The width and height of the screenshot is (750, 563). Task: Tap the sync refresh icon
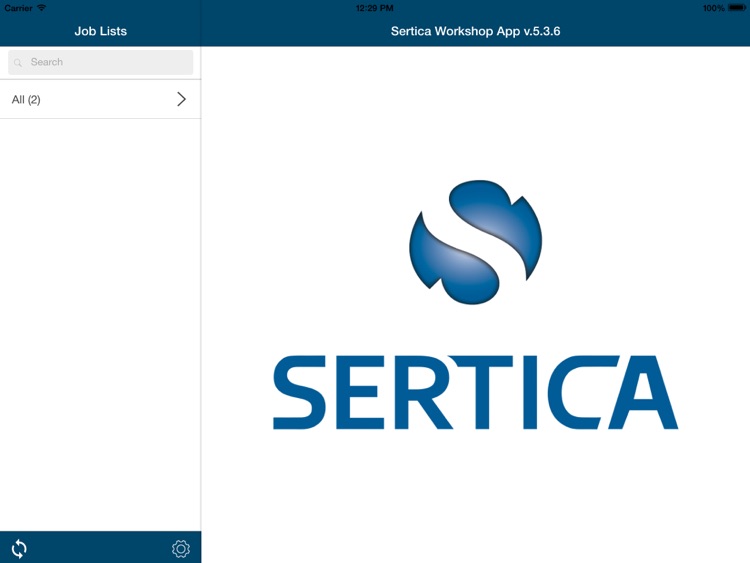[19, 549]
